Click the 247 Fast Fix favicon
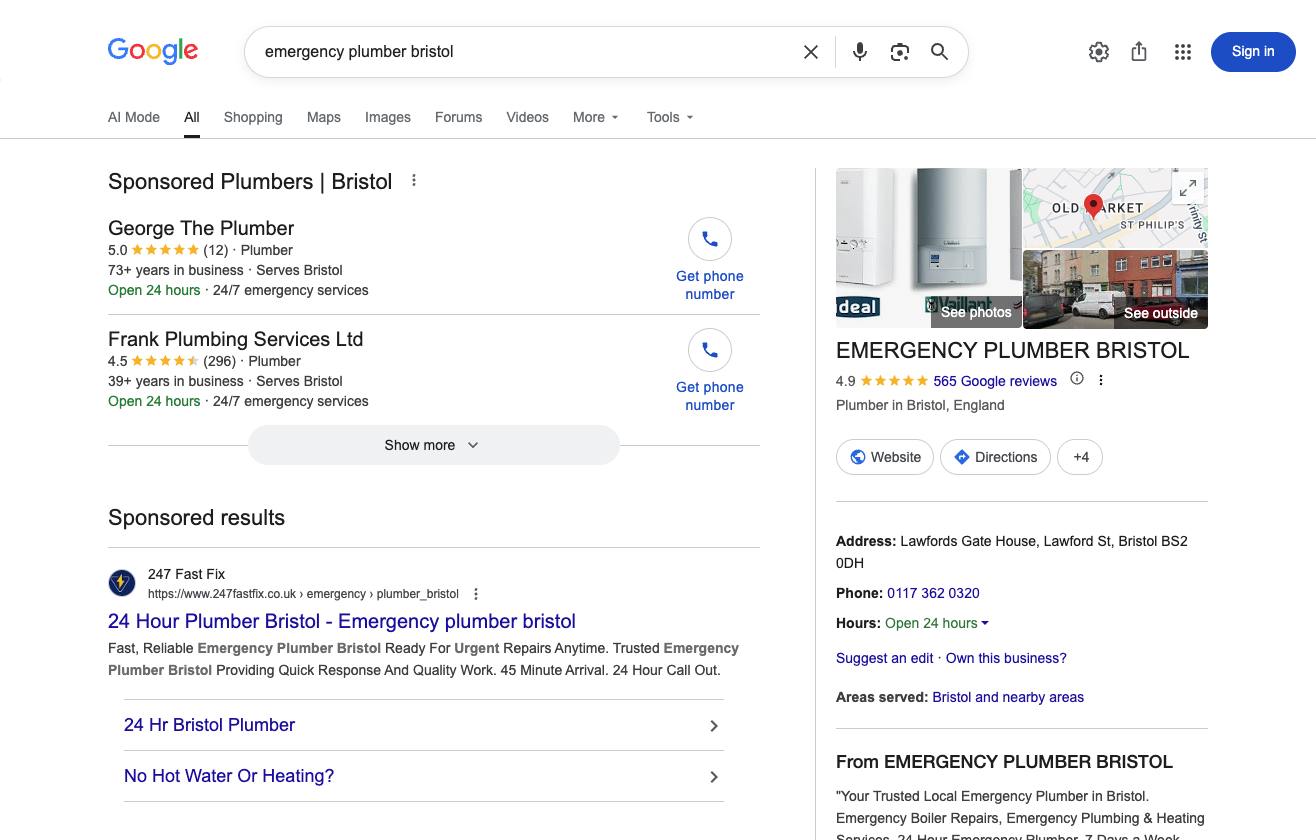The height and width of the screenshot is (840, 1316). [121, 583]
